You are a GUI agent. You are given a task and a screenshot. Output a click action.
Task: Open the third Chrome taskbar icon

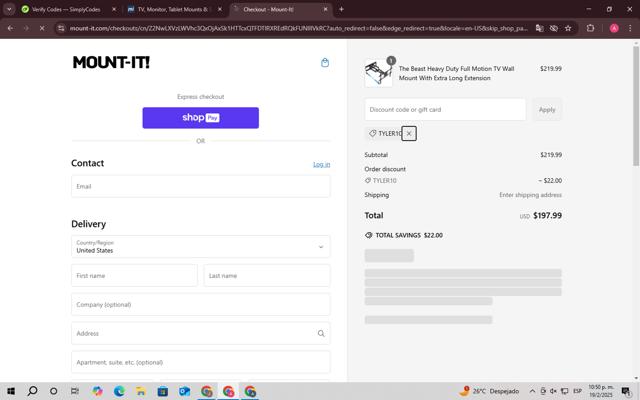[x=250, y=391]
